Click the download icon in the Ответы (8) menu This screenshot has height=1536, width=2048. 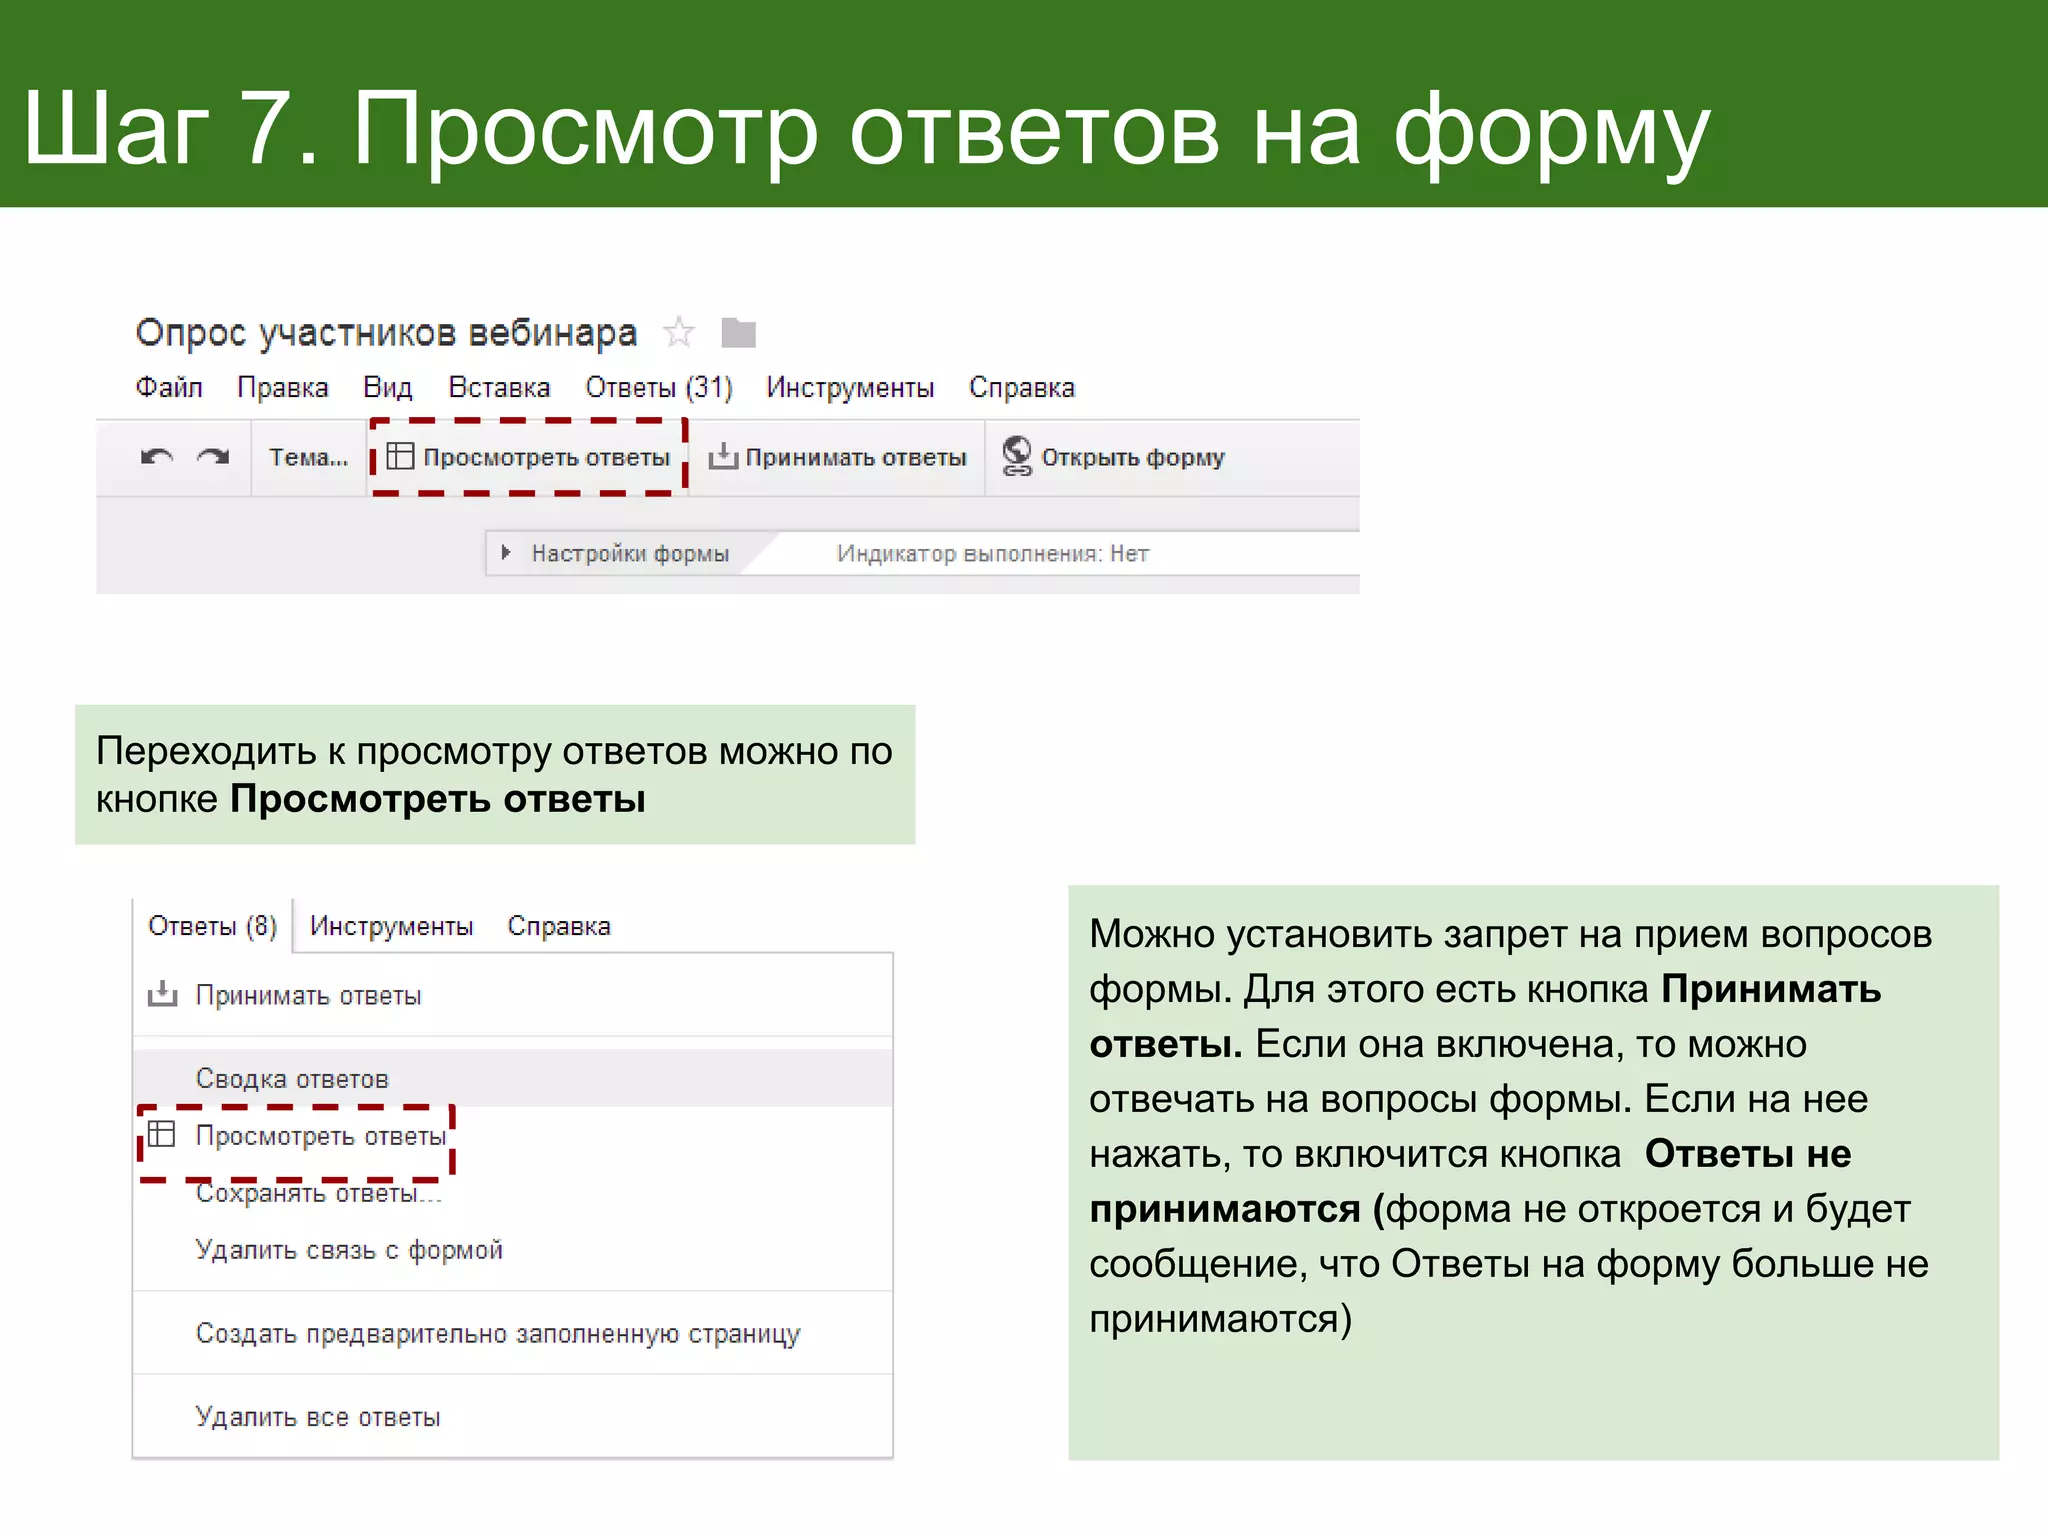coord(162,994)
